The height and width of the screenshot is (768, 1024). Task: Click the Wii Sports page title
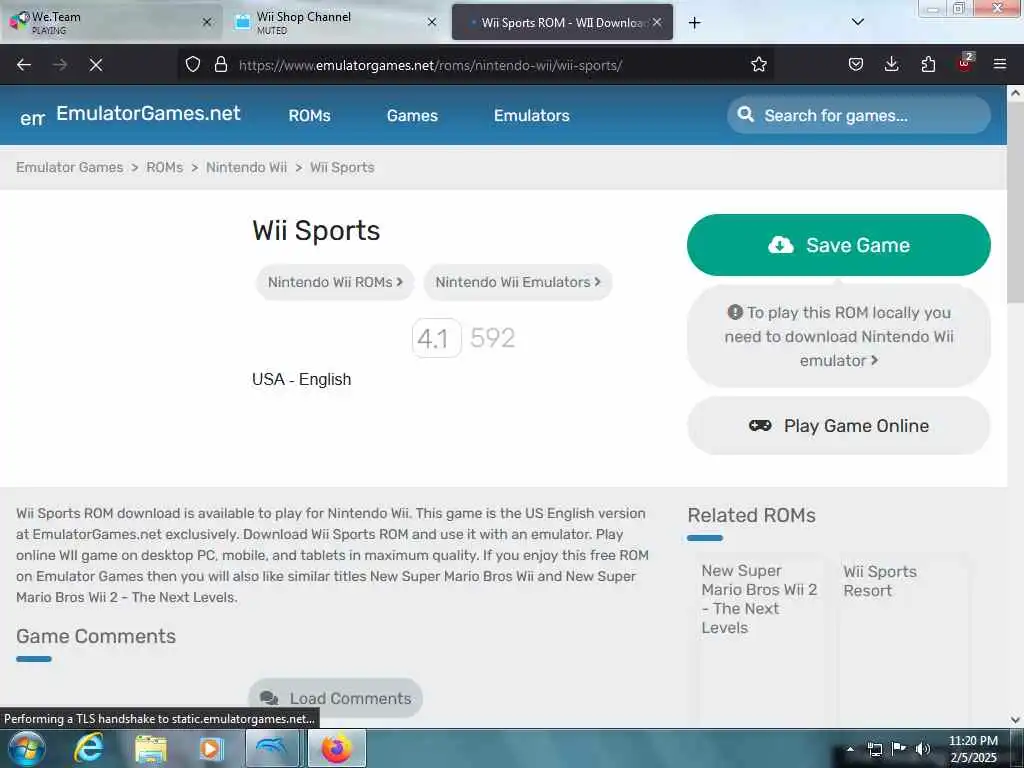pyautogui.click(x=316, y=231)
